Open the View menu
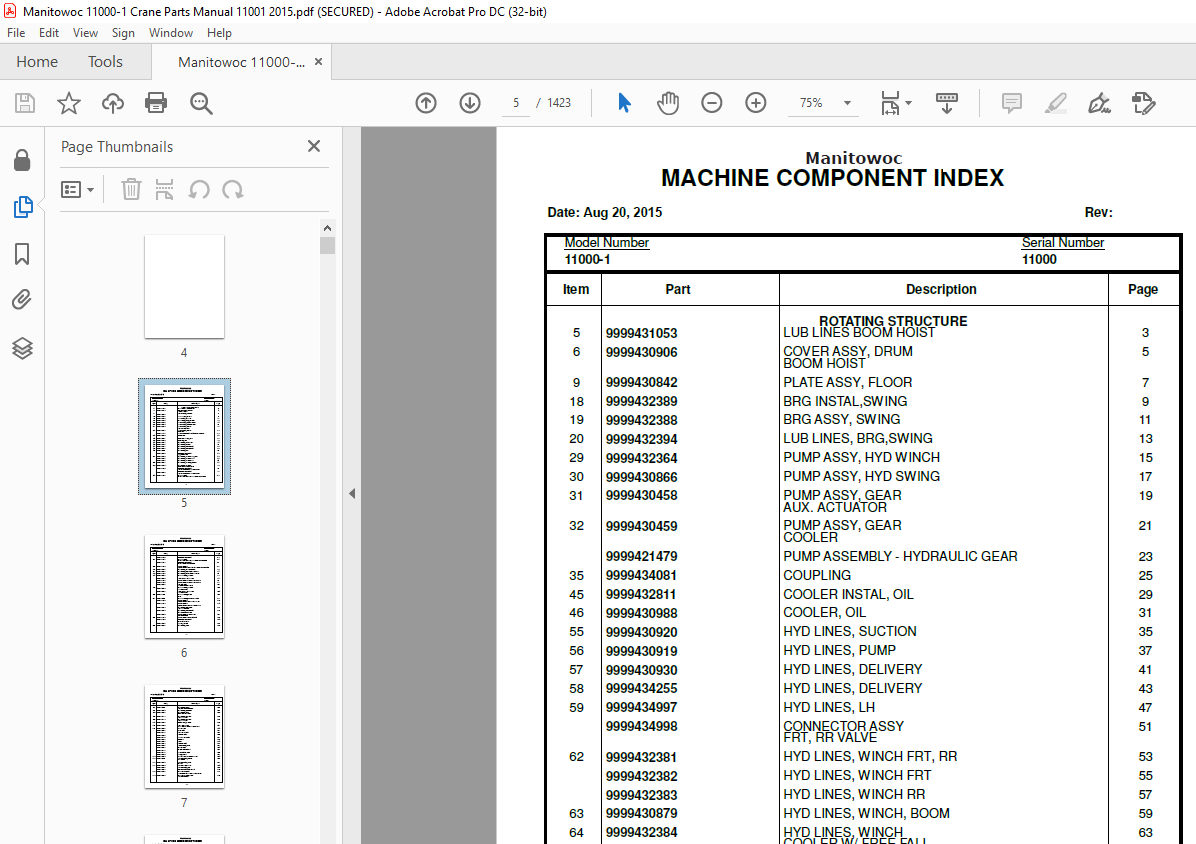This screenshot has width=1196, height=844. pos(85,33)
